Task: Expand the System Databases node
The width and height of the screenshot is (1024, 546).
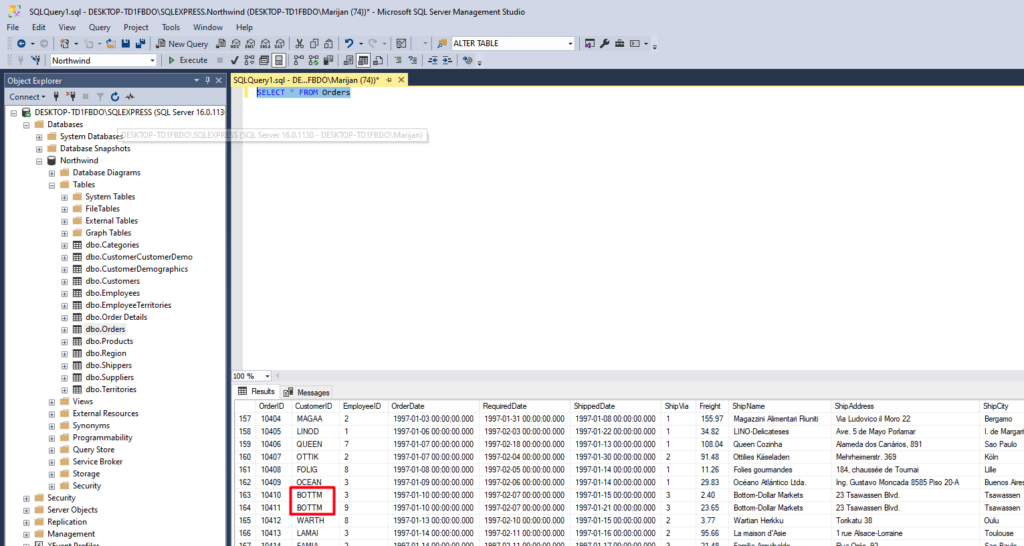Action: (39, 136)
